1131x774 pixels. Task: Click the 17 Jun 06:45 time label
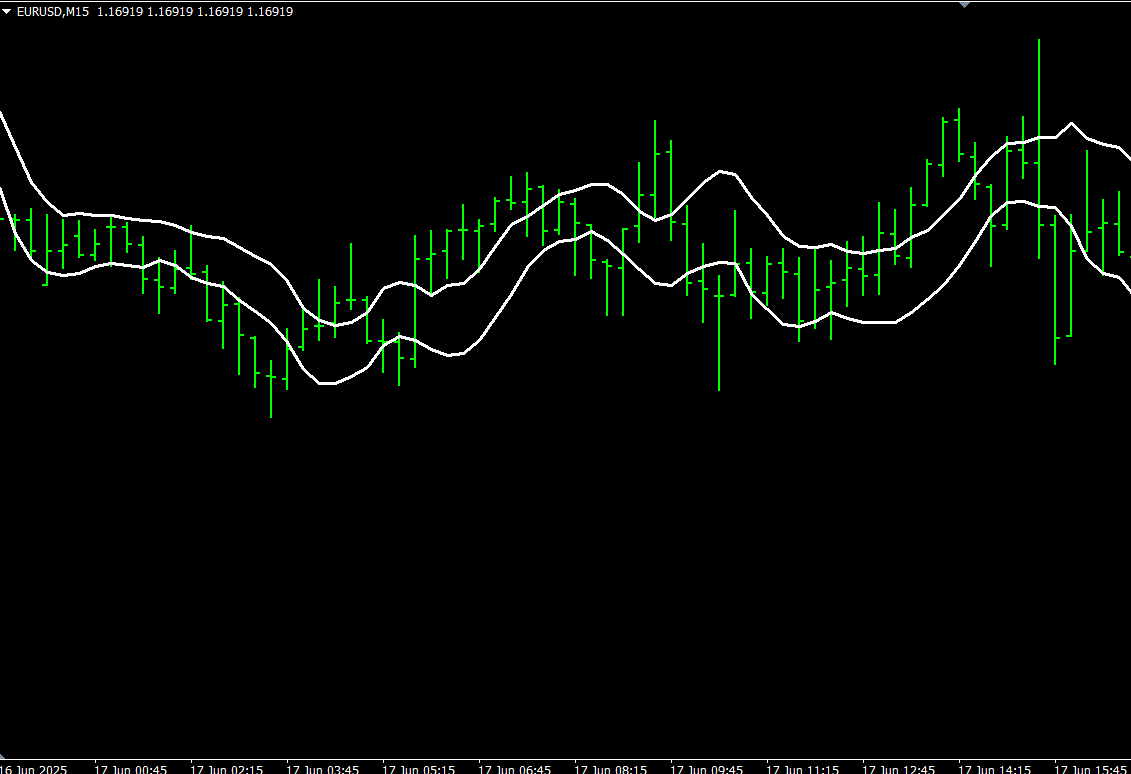514,769
